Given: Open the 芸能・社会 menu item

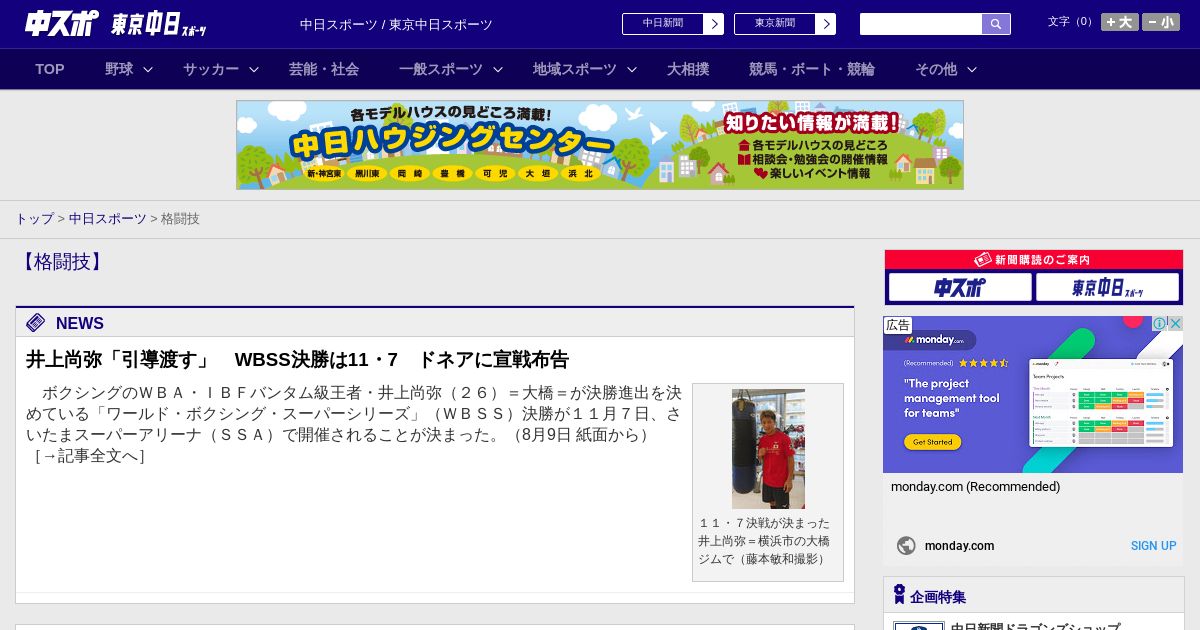Looking at the screenshot, I should (324, 69).
